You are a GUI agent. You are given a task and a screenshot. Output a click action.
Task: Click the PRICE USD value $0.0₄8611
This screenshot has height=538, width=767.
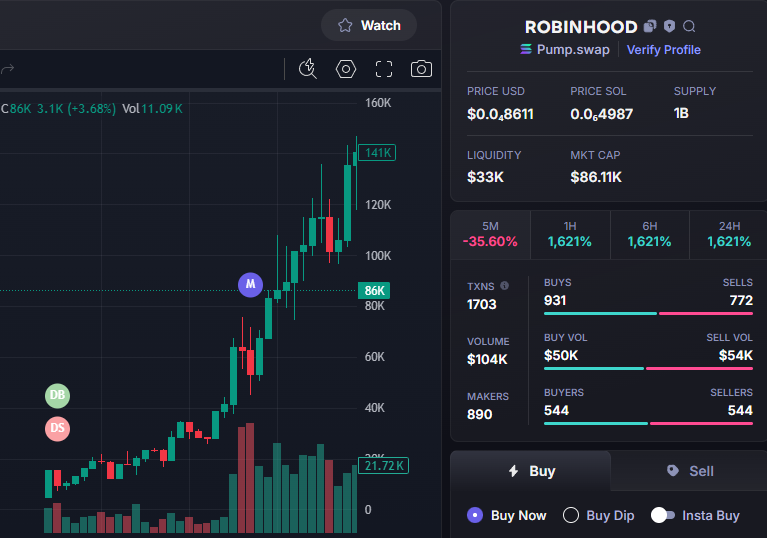click(500, 114)
